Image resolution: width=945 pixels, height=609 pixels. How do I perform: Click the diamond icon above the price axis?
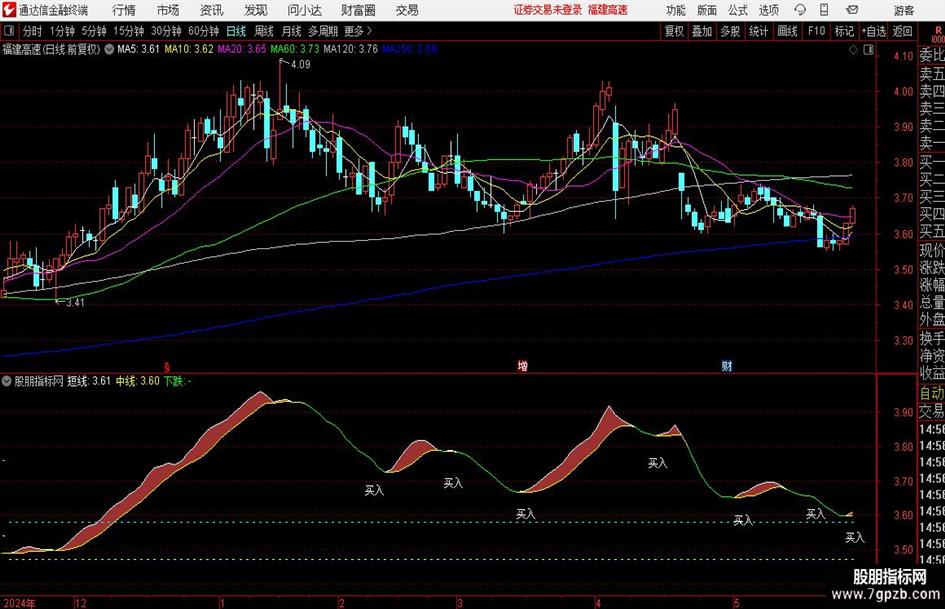click(853, 50)
